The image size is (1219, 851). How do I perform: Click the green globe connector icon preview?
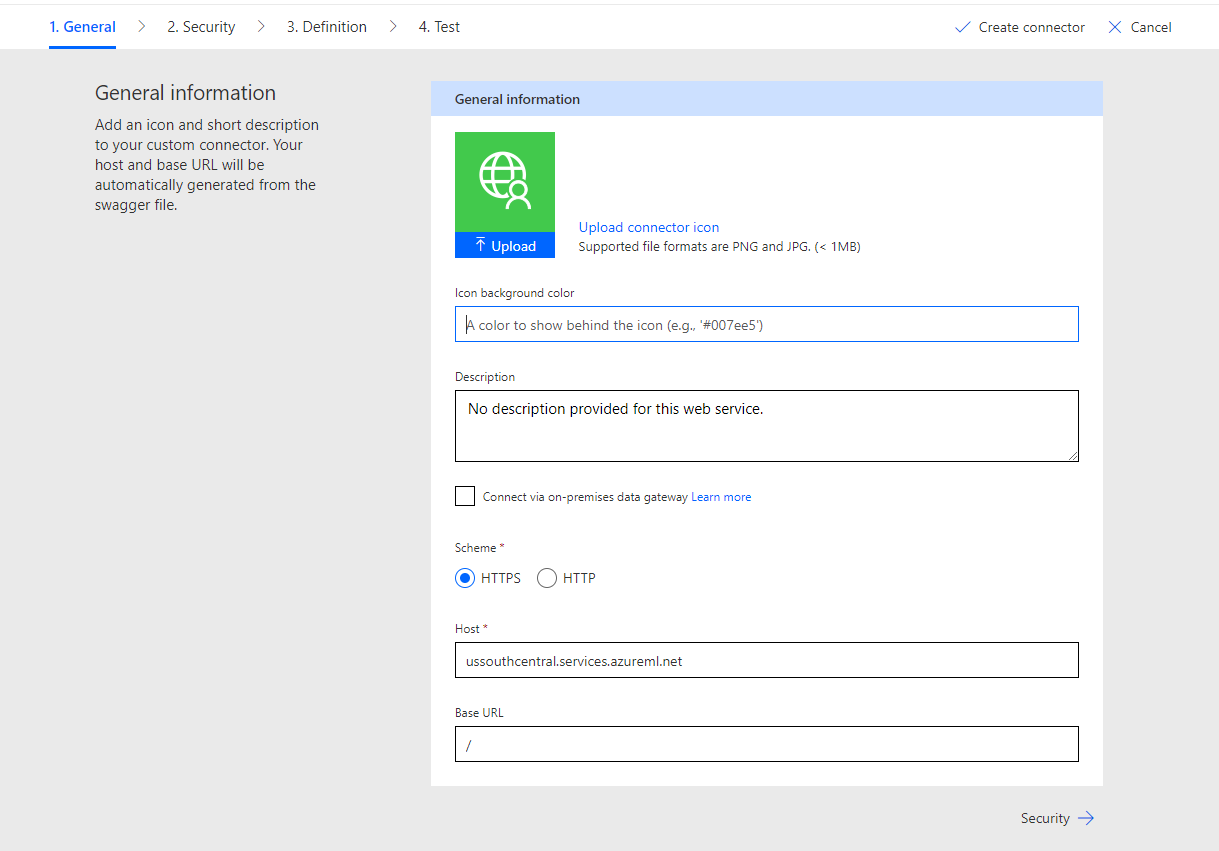(504, 181)
